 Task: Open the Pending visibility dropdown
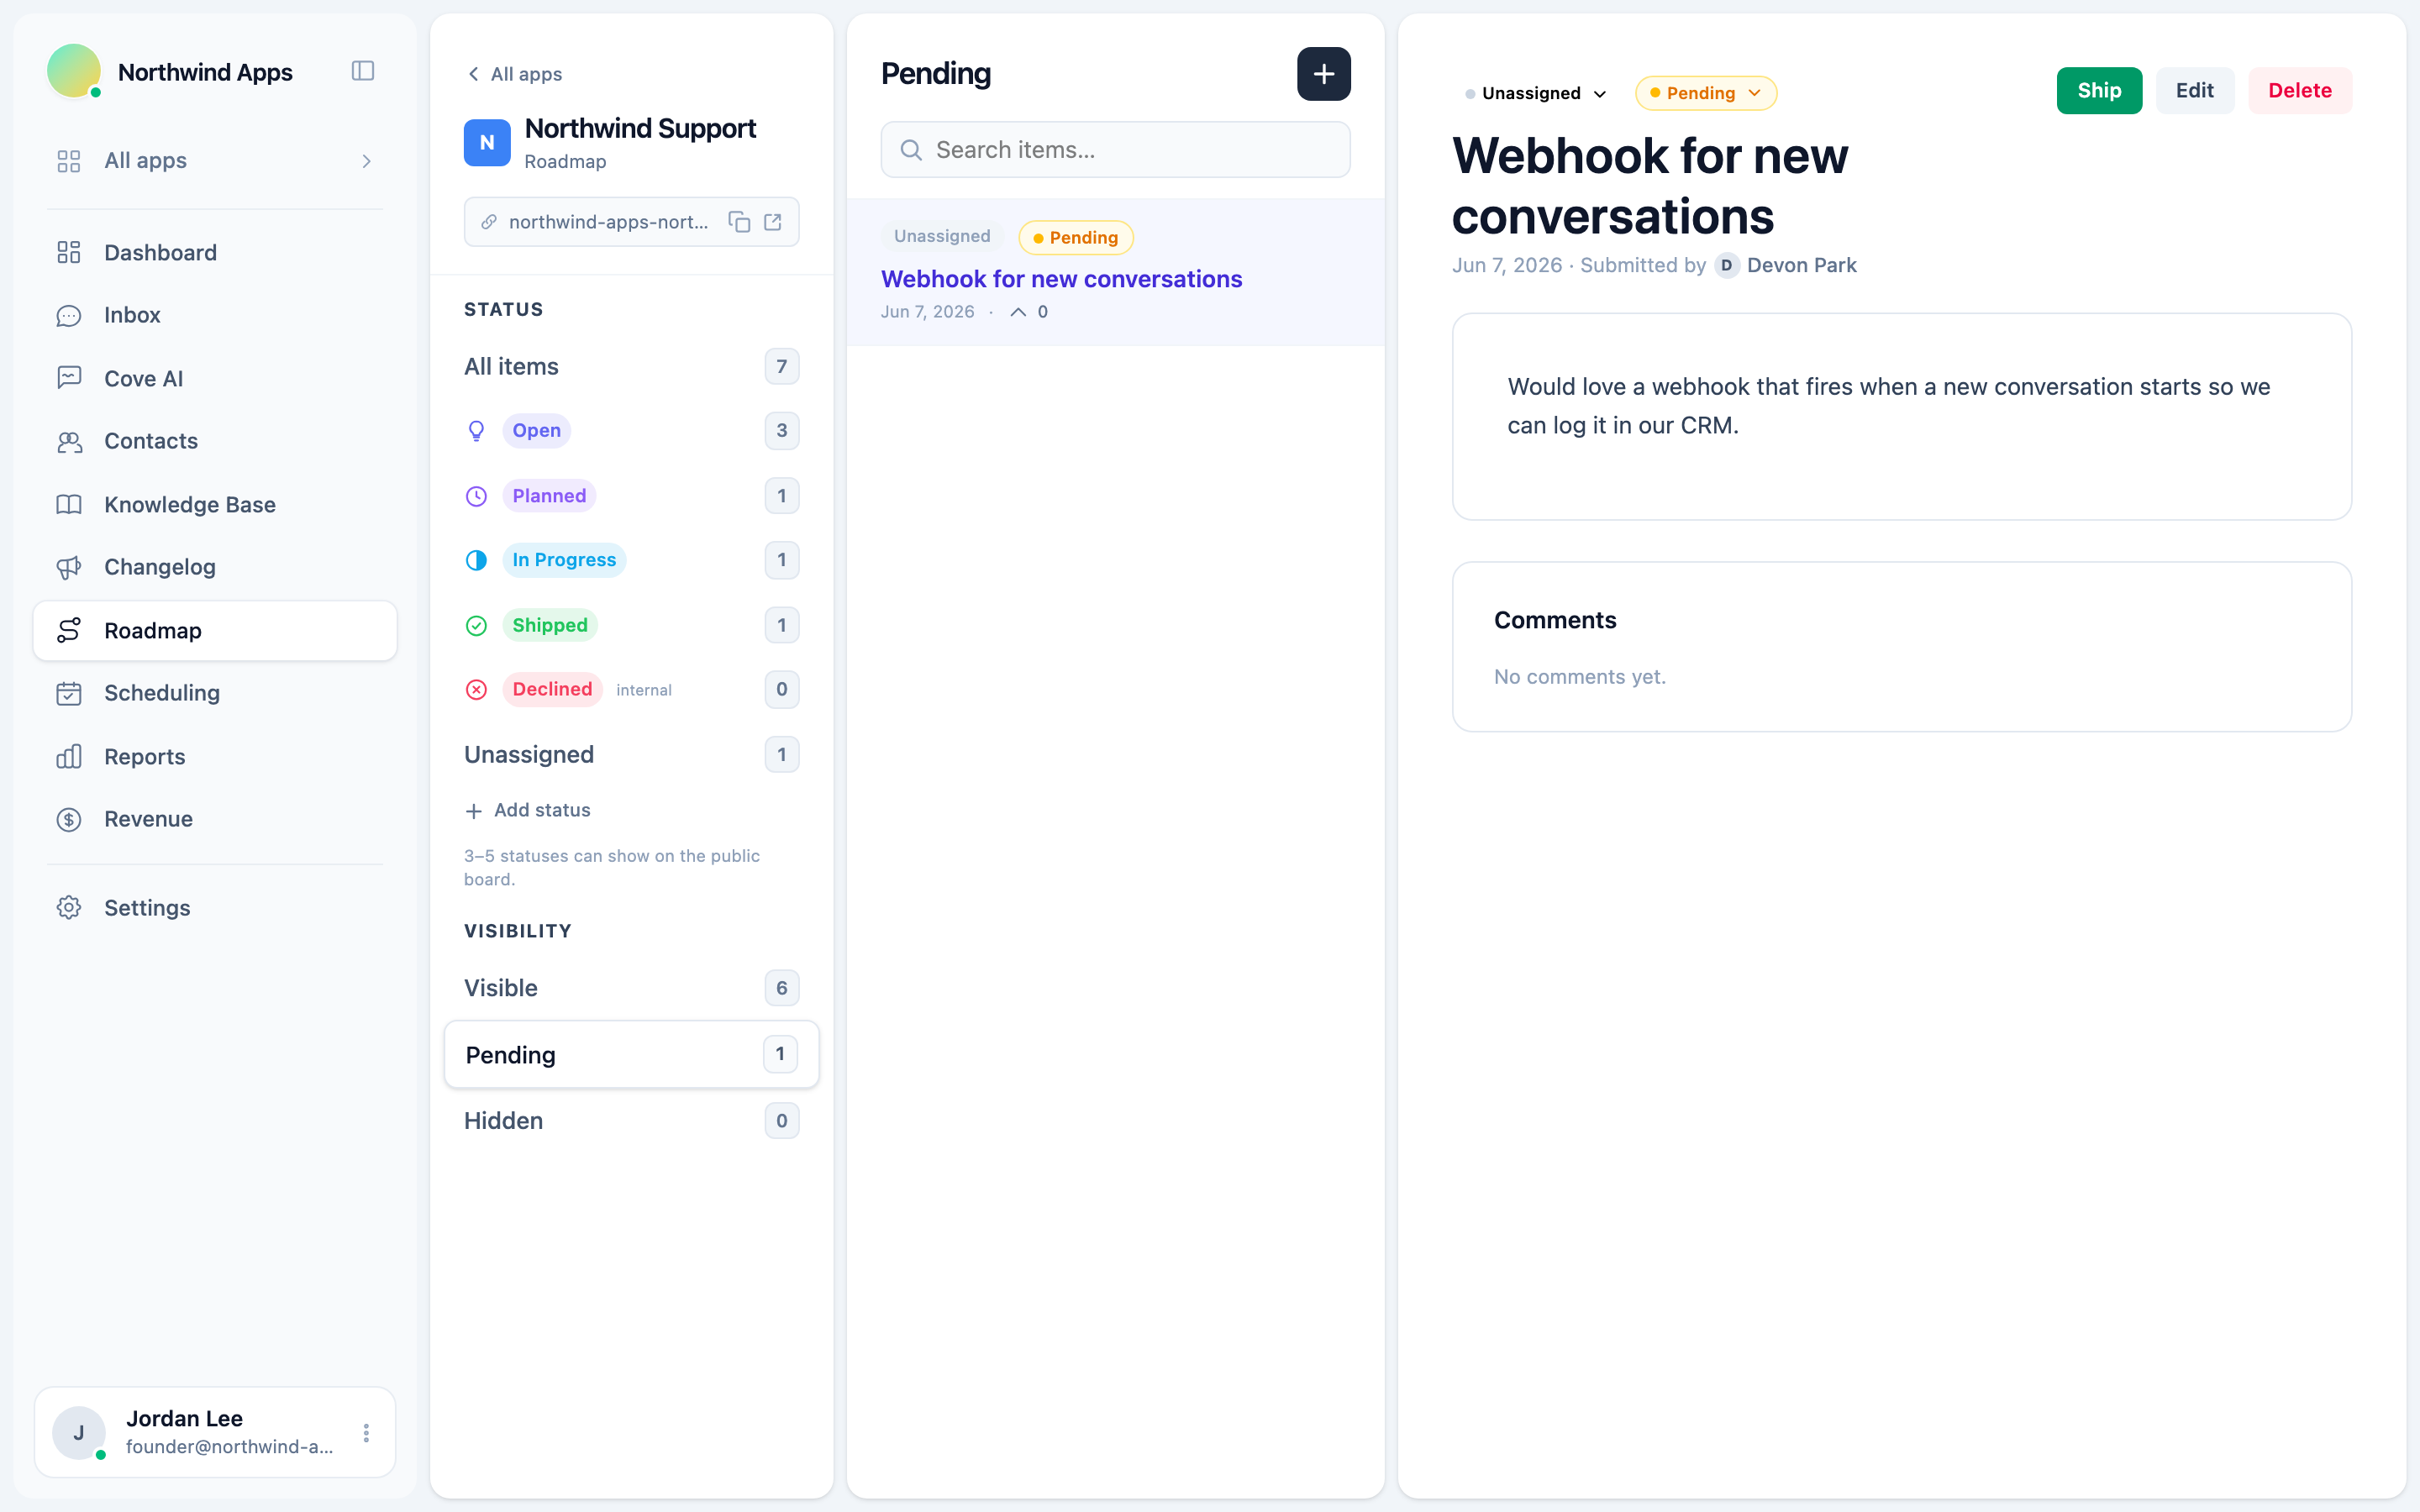tap(1705, 94)
